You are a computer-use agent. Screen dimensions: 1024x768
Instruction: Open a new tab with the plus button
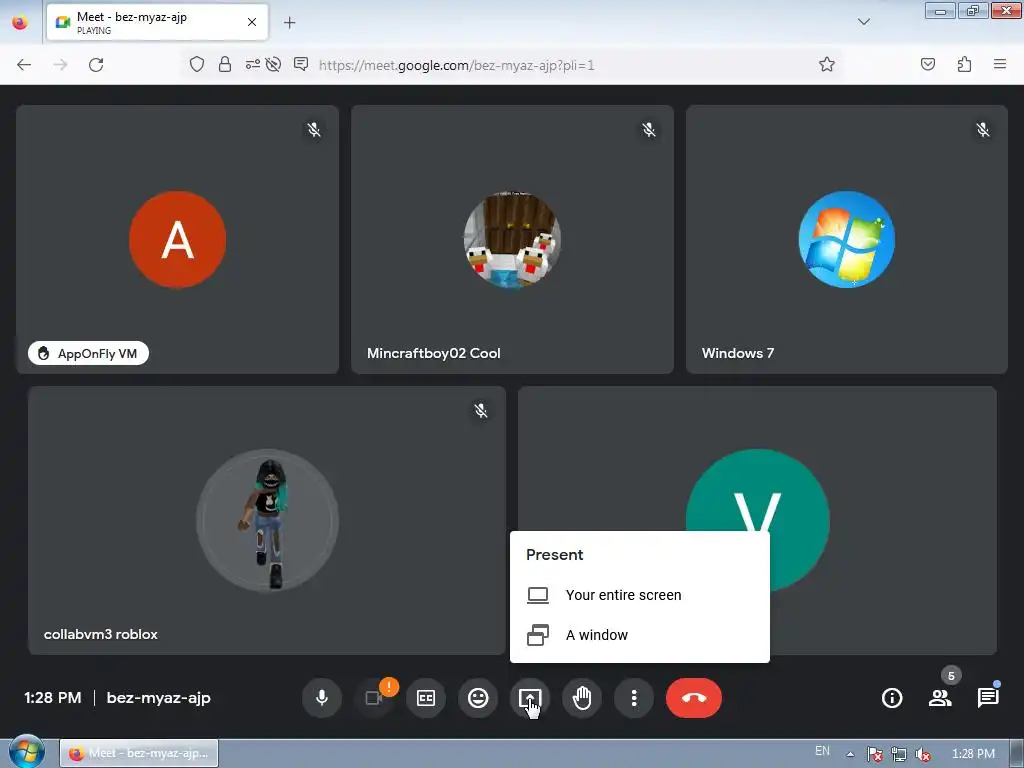pos(289,23)
